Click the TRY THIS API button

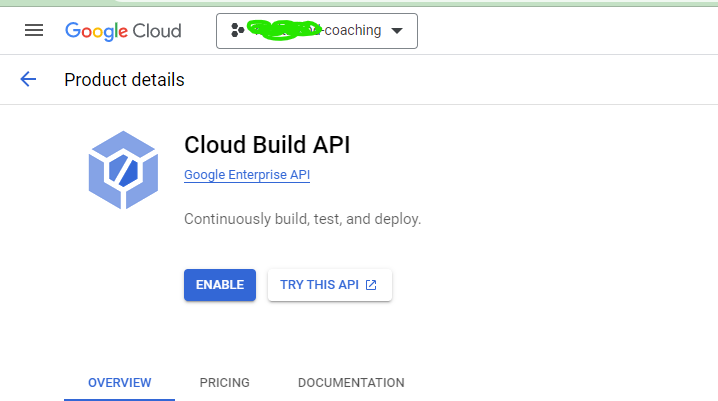[330, 285]
